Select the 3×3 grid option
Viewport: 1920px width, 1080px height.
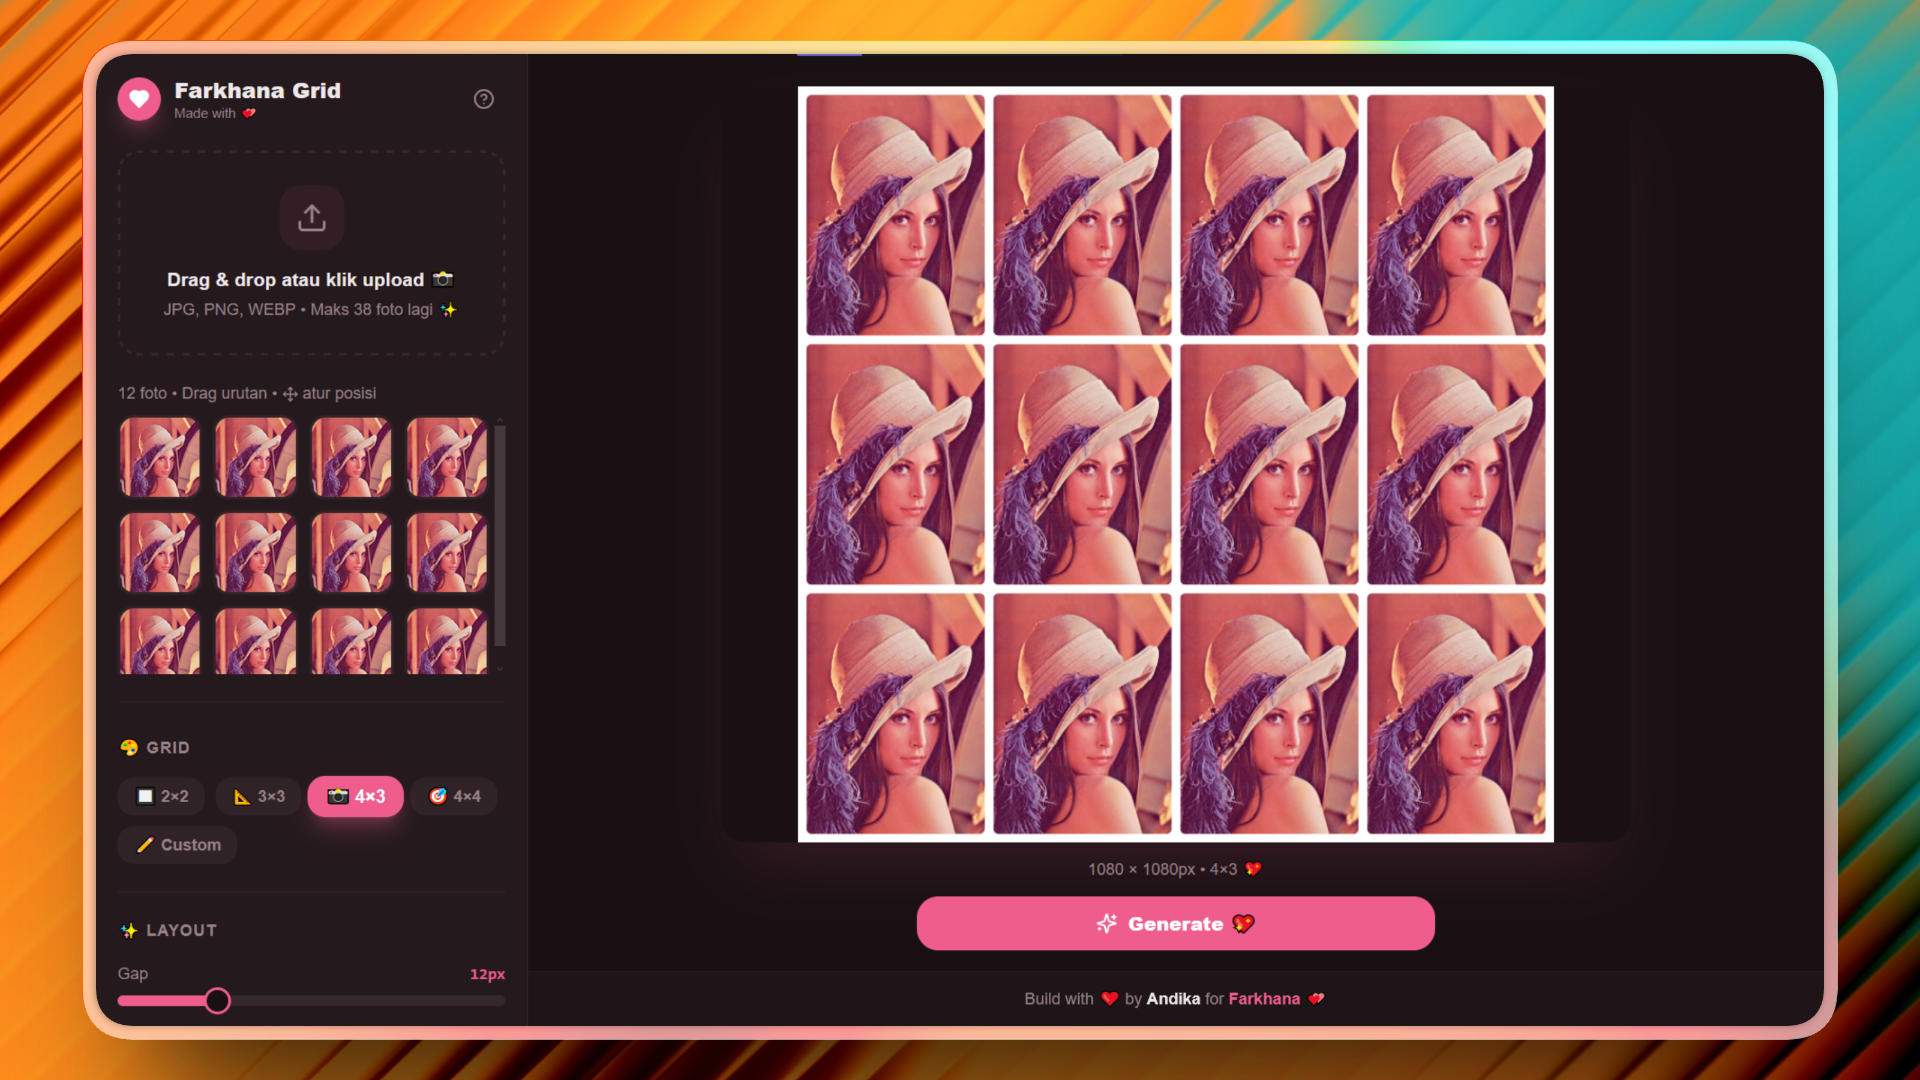(x=258, y=797)
